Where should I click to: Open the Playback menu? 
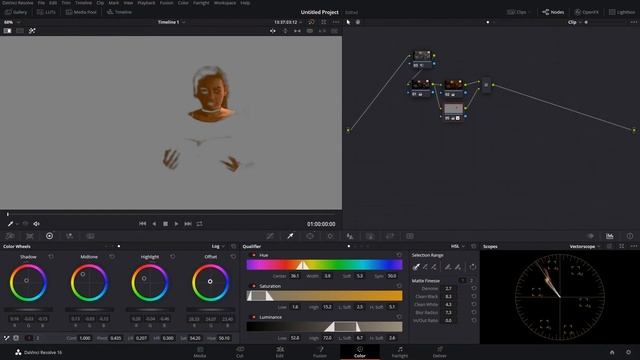point(146,3)
